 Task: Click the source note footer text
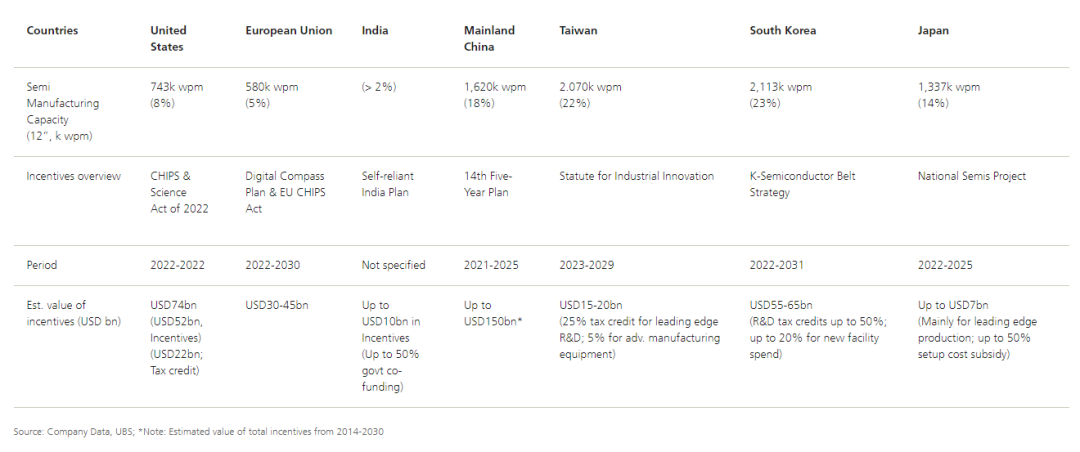[198, 432]
